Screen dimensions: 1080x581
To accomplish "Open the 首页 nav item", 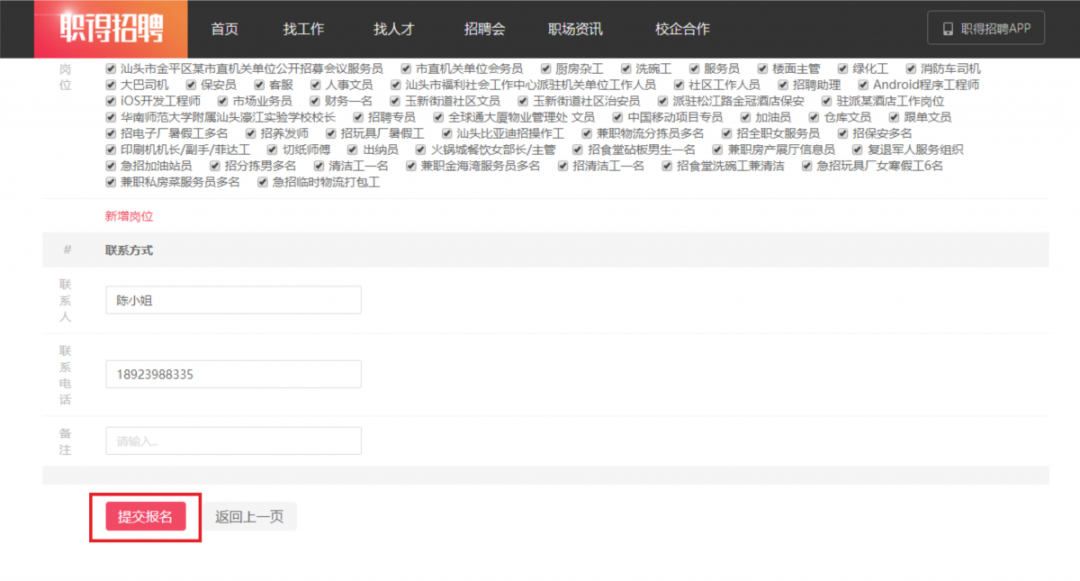I will click(225, 29).
